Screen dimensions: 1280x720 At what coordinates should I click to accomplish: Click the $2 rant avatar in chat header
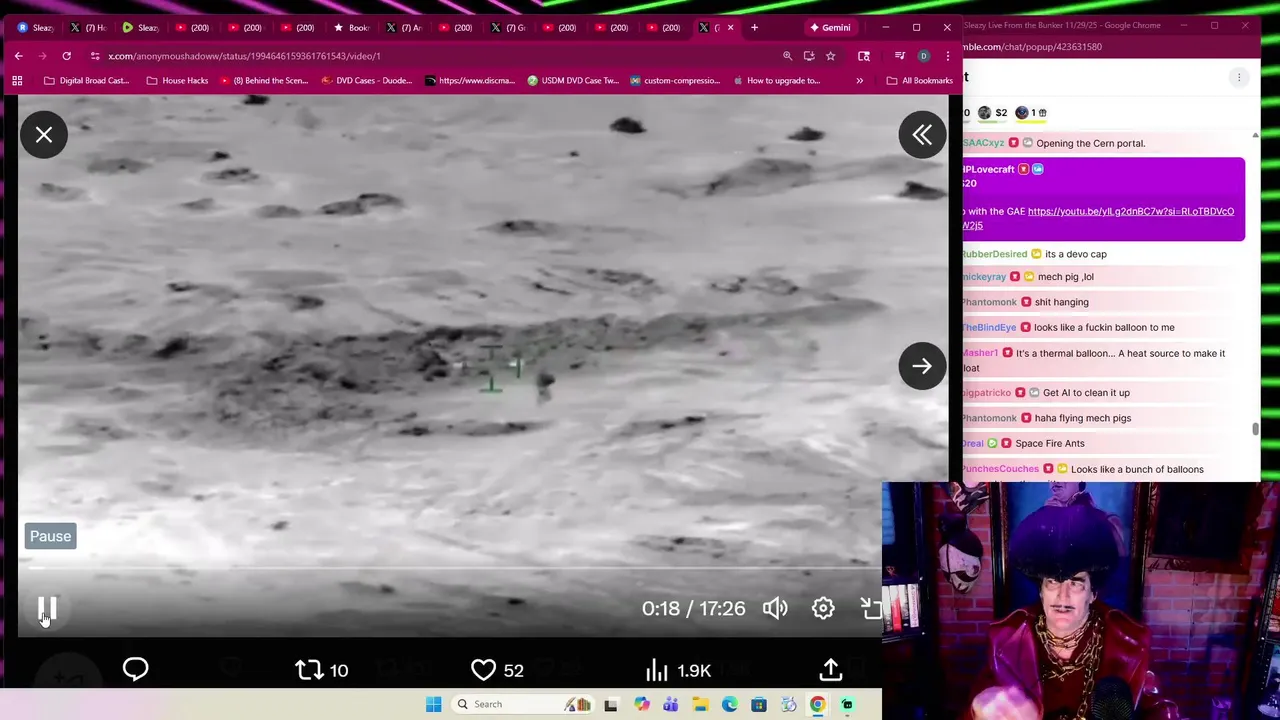[985, 113]
